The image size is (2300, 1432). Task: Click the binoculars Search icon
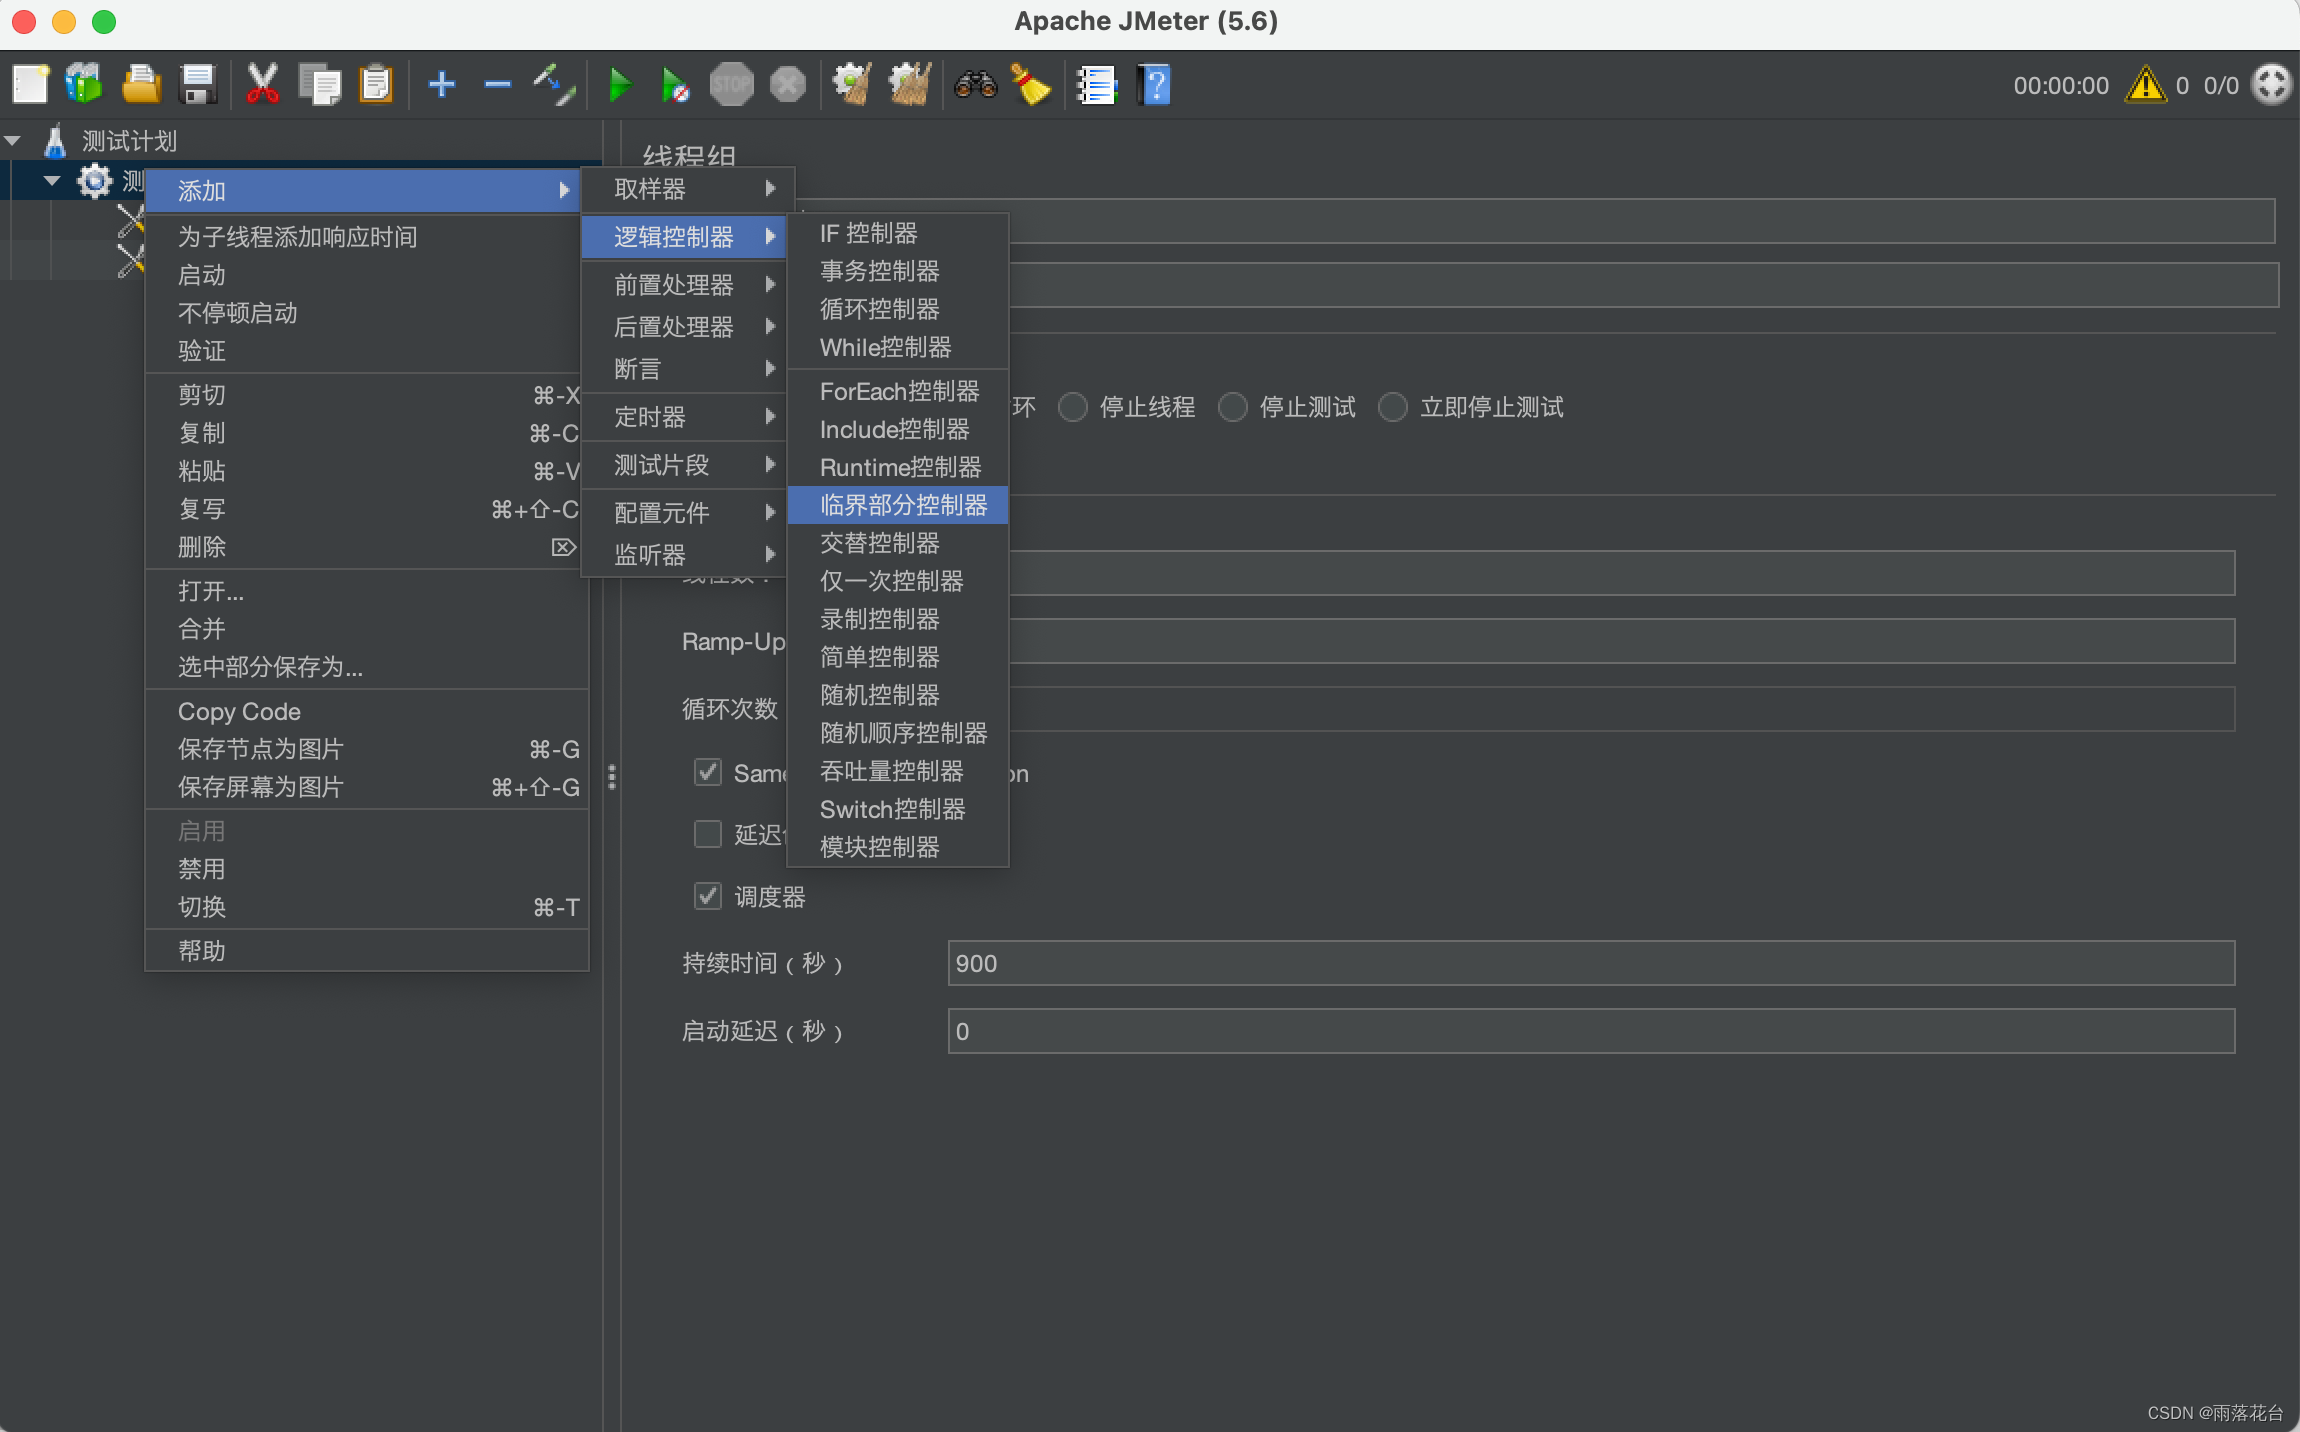tap(975, 85)
